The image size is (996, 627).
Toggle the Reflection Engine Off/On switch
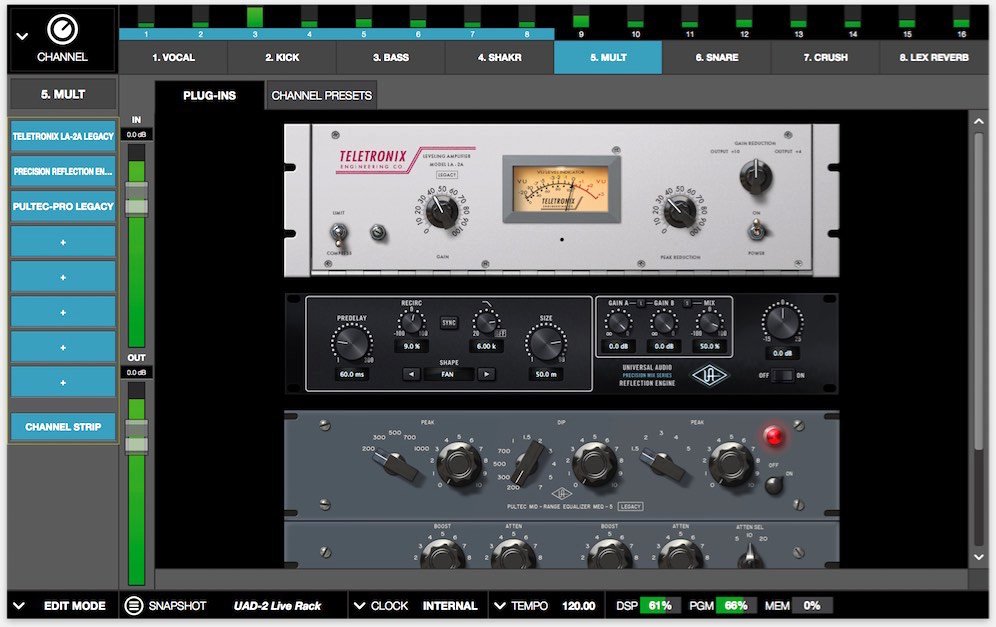[x=781, y=375]
